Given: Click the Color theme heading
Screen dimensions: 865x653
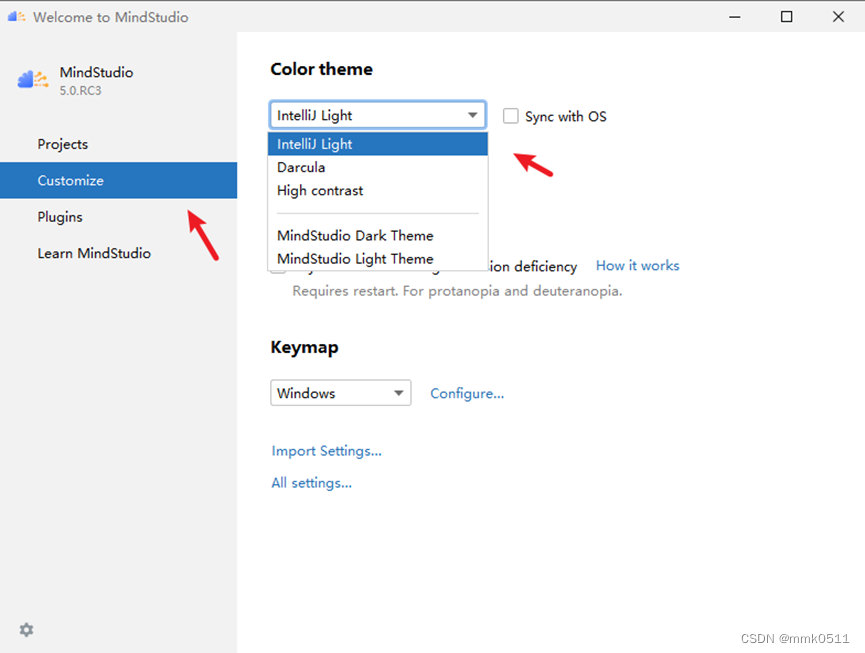Looking at the screenshot, I should tap(321, 69).
